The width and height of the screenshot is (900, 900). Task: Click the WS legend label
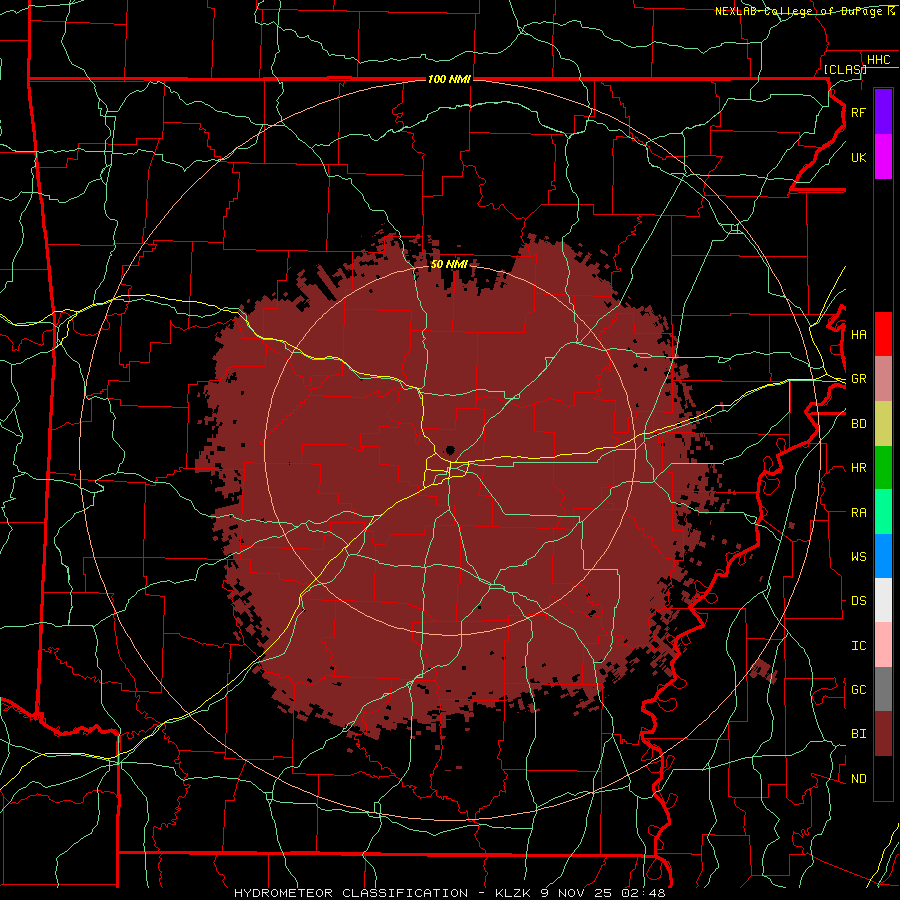[858, 557]
